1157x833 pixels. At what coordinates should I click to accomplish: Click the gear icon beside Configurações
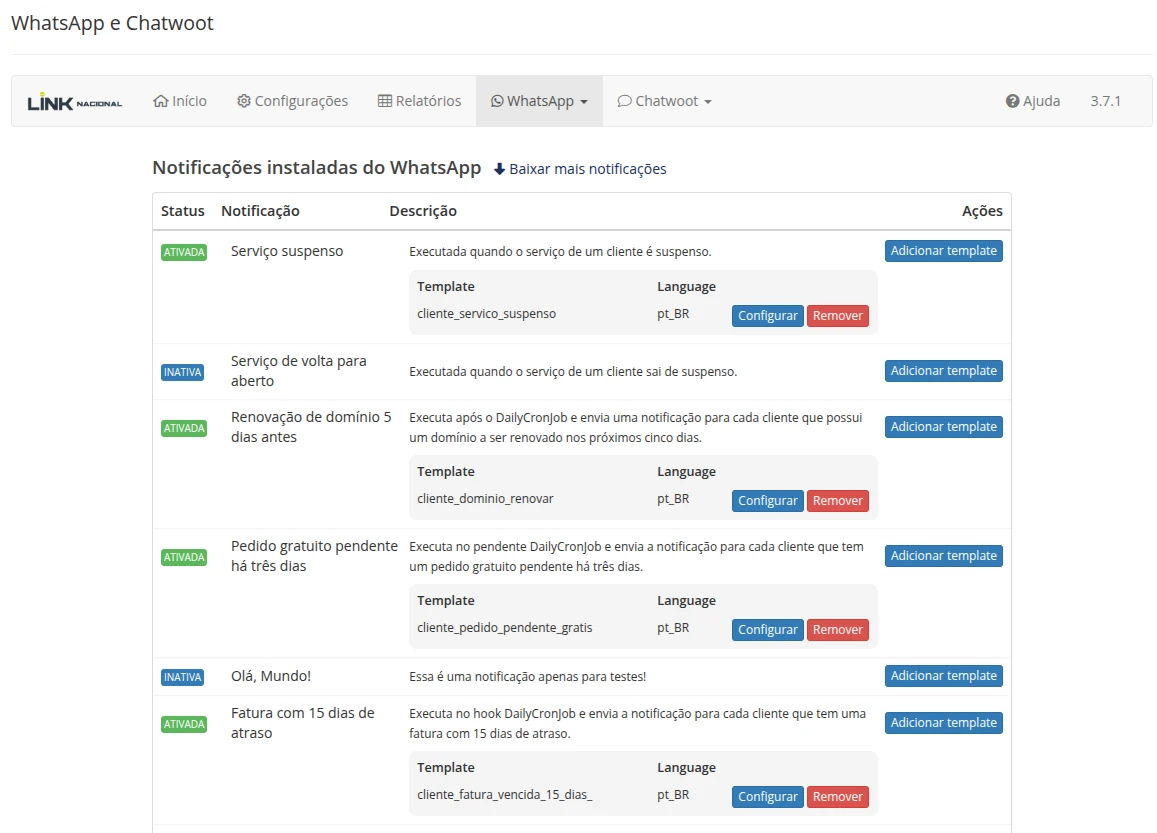tap(243, 101)
